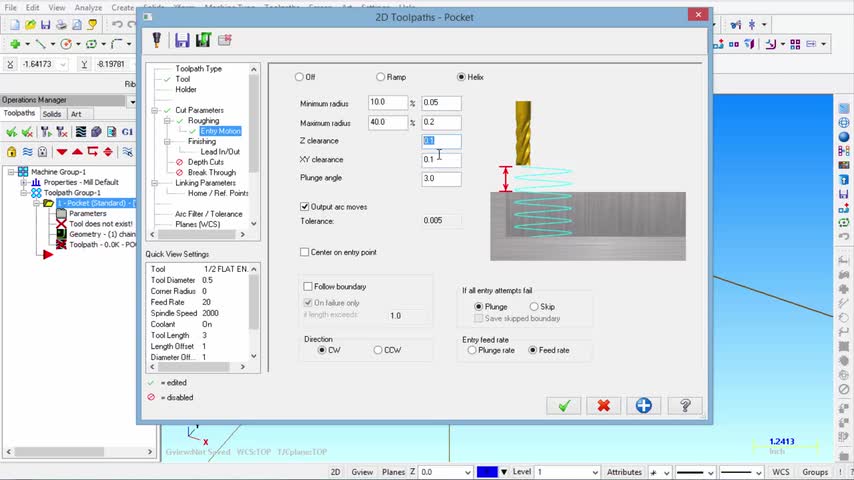Image resolution: width=854 pixels, height=480 pixels.
Task: Click the wireframe globe icon on right bar
Action: coord(844,123)
